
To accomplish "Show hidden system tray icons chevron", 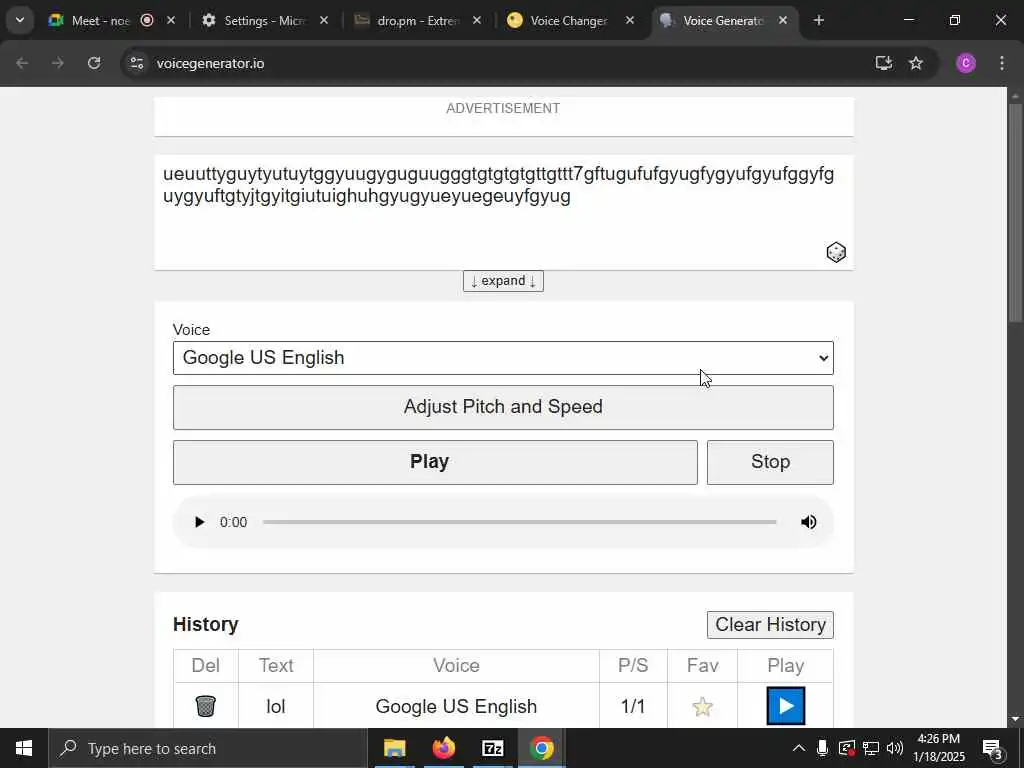I will (798, 748).
